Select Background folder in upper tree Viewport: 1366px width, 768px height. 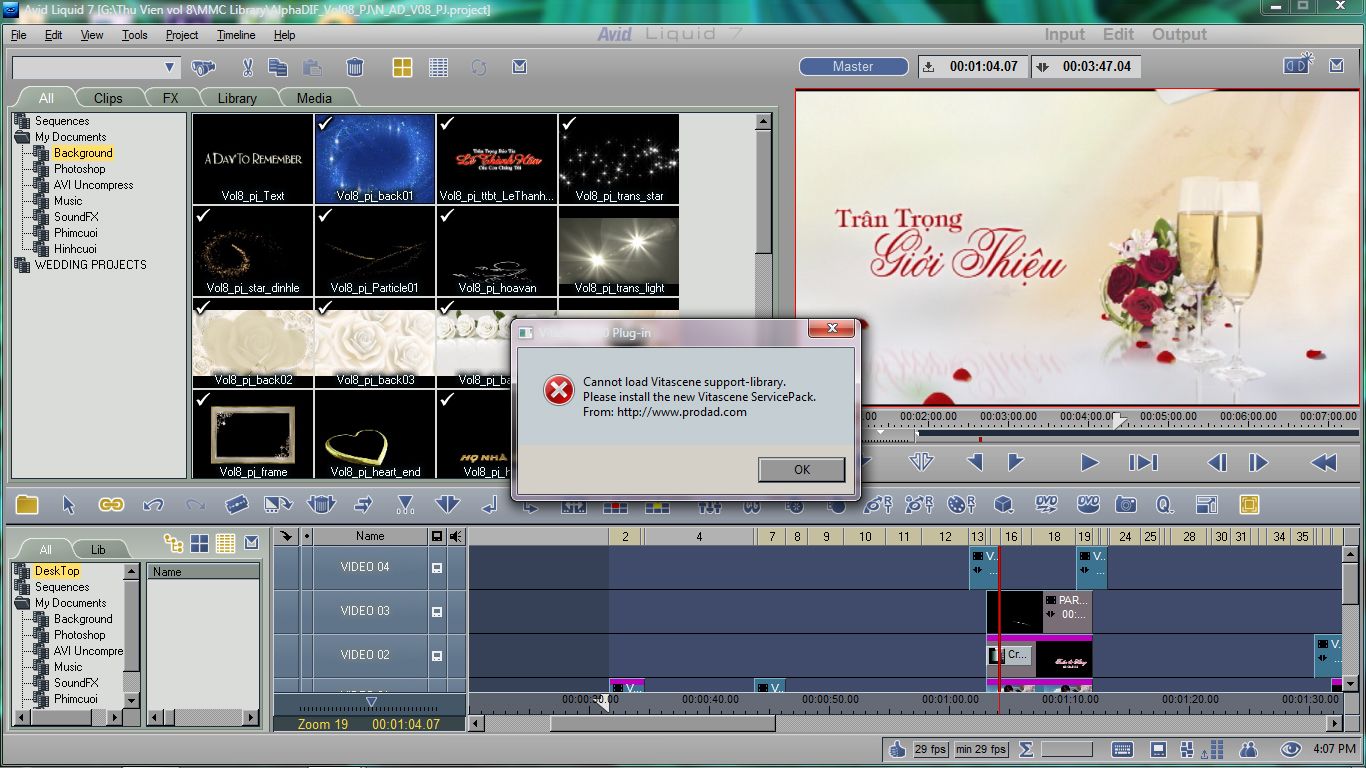[x=83, y=153]
